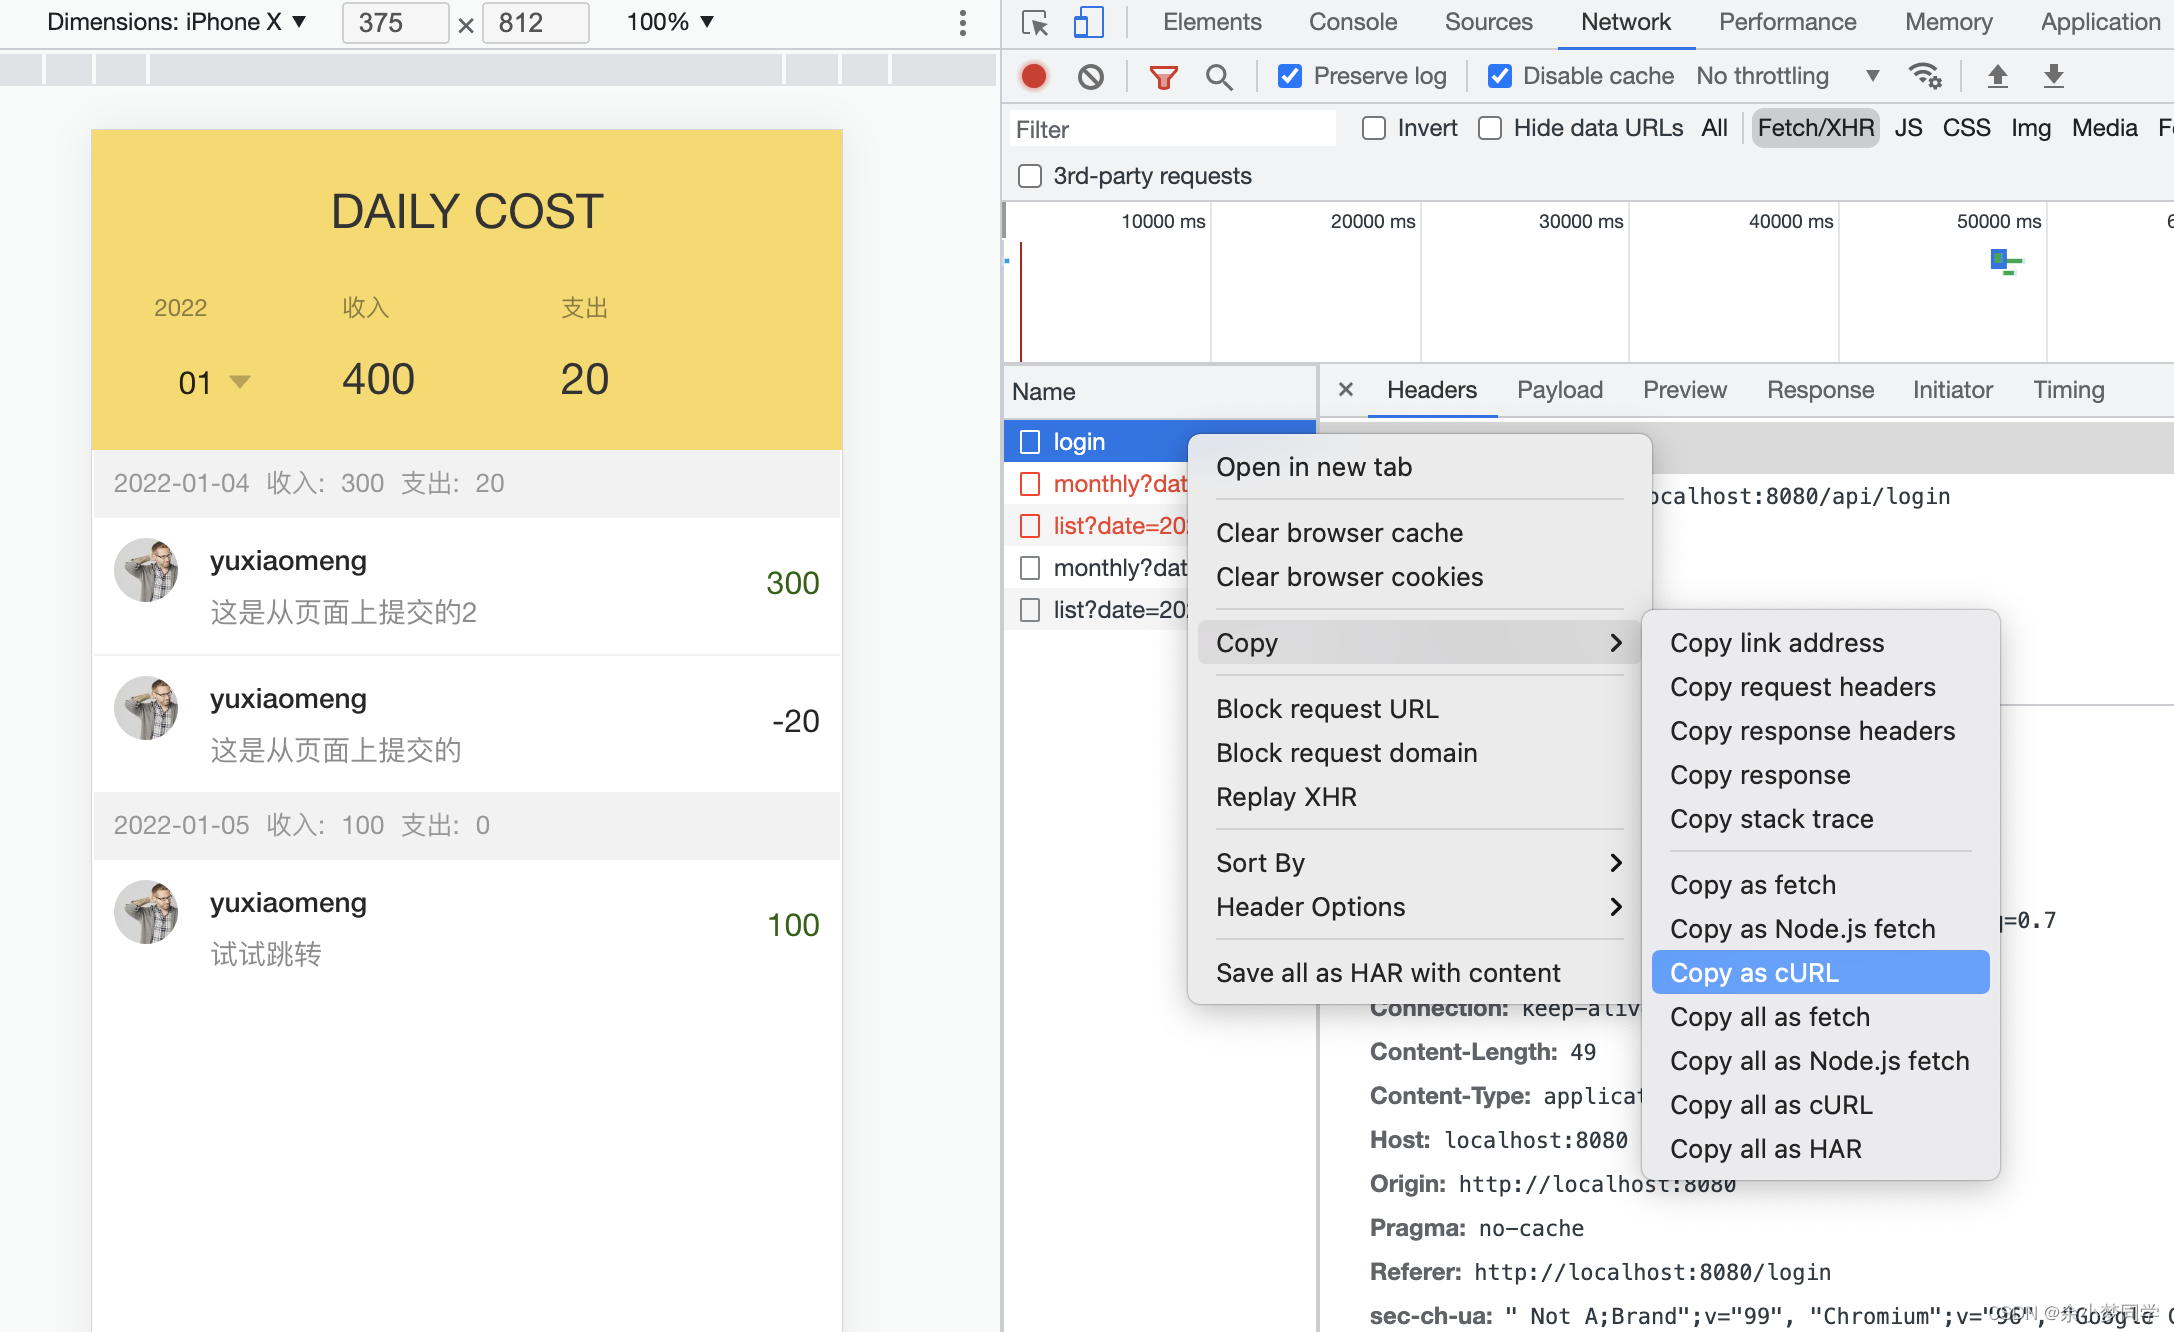Click the inspect element cursor icon

(1035, 22)
